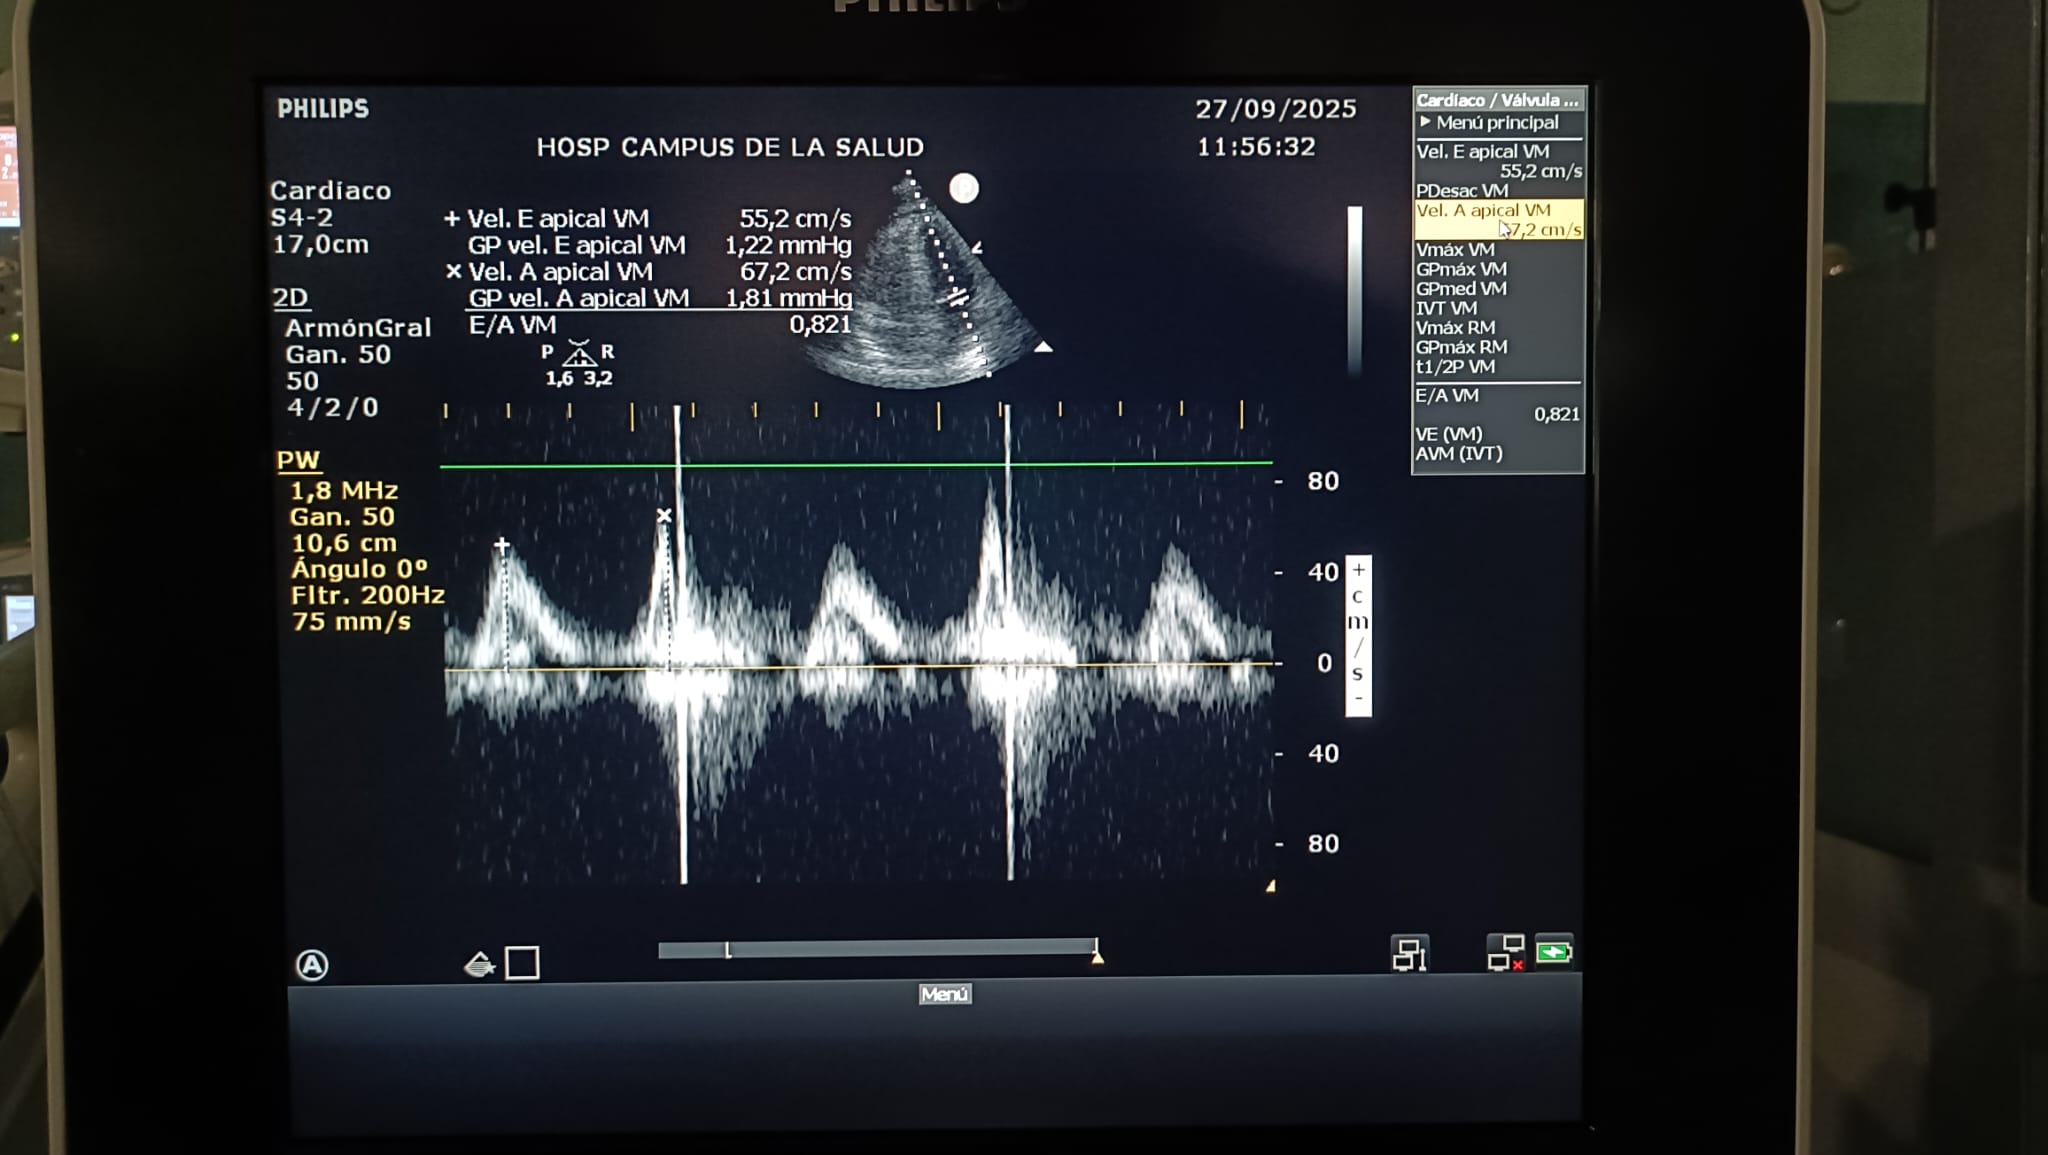The width and height of the screenshot is (2048, 1155).
Task: Click the green battery charging icon
Action: (1554, 951)
